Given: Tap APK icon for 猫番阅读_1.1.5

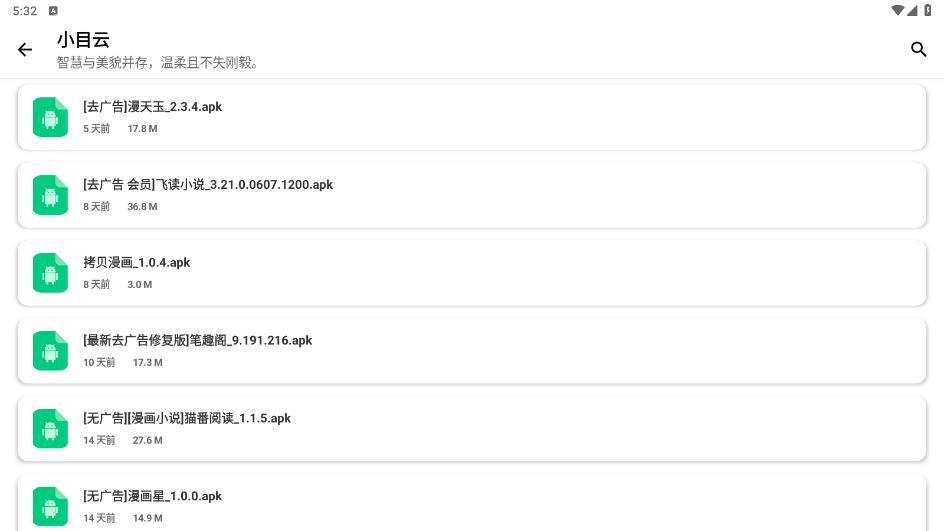Looking at the screenshot, I should [50, 429].
